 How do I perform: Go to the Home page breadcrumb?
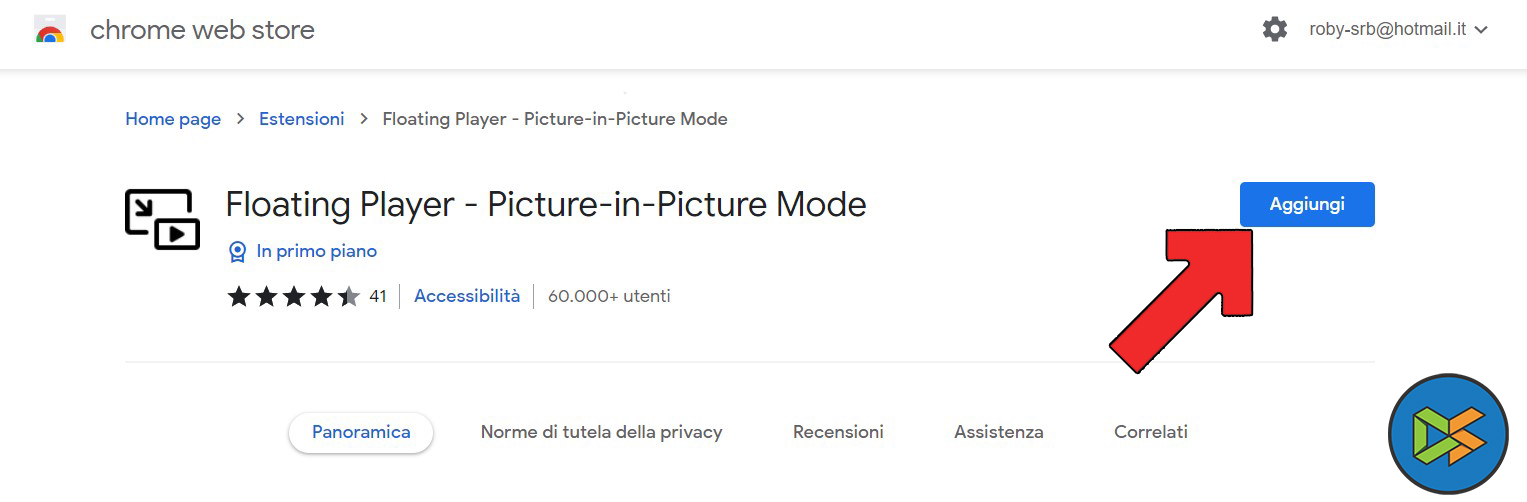[x=173, y=119]
